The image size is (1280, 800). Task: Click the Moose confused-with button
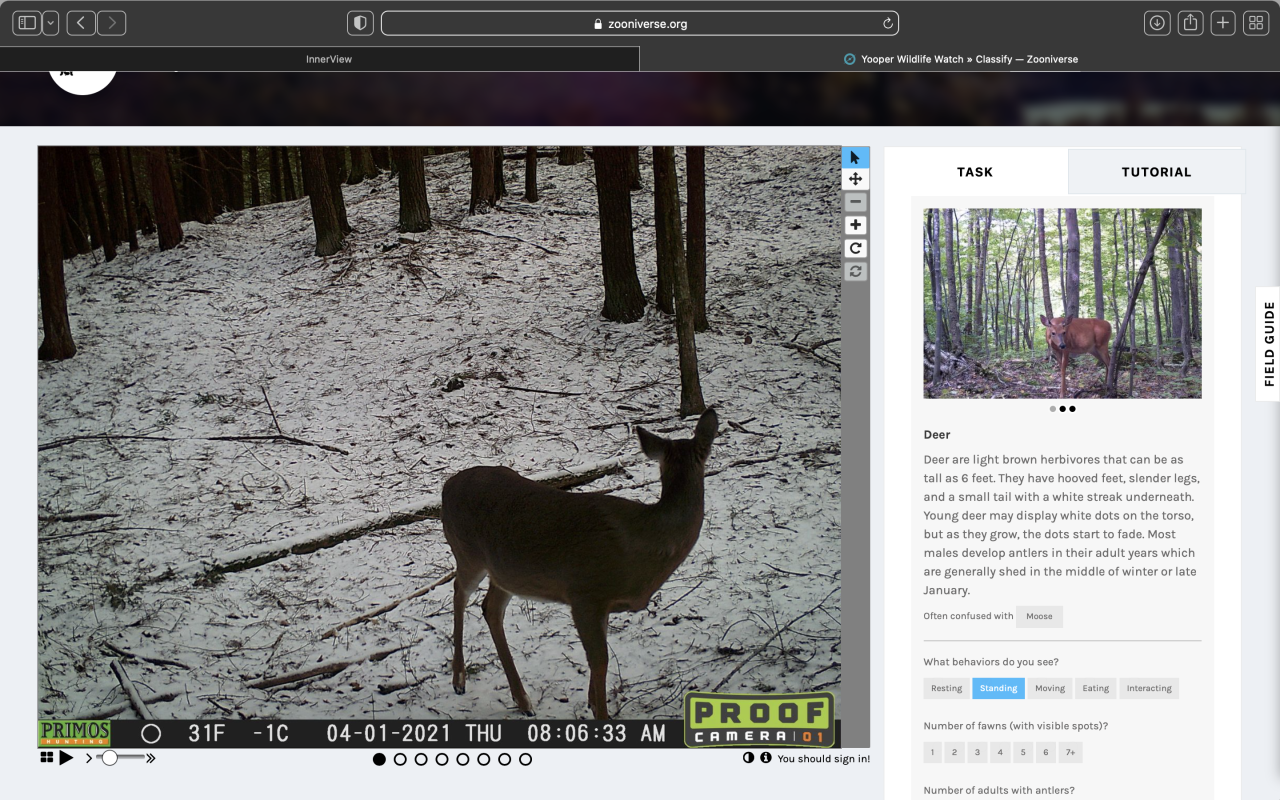click(x=1039, y=616)
